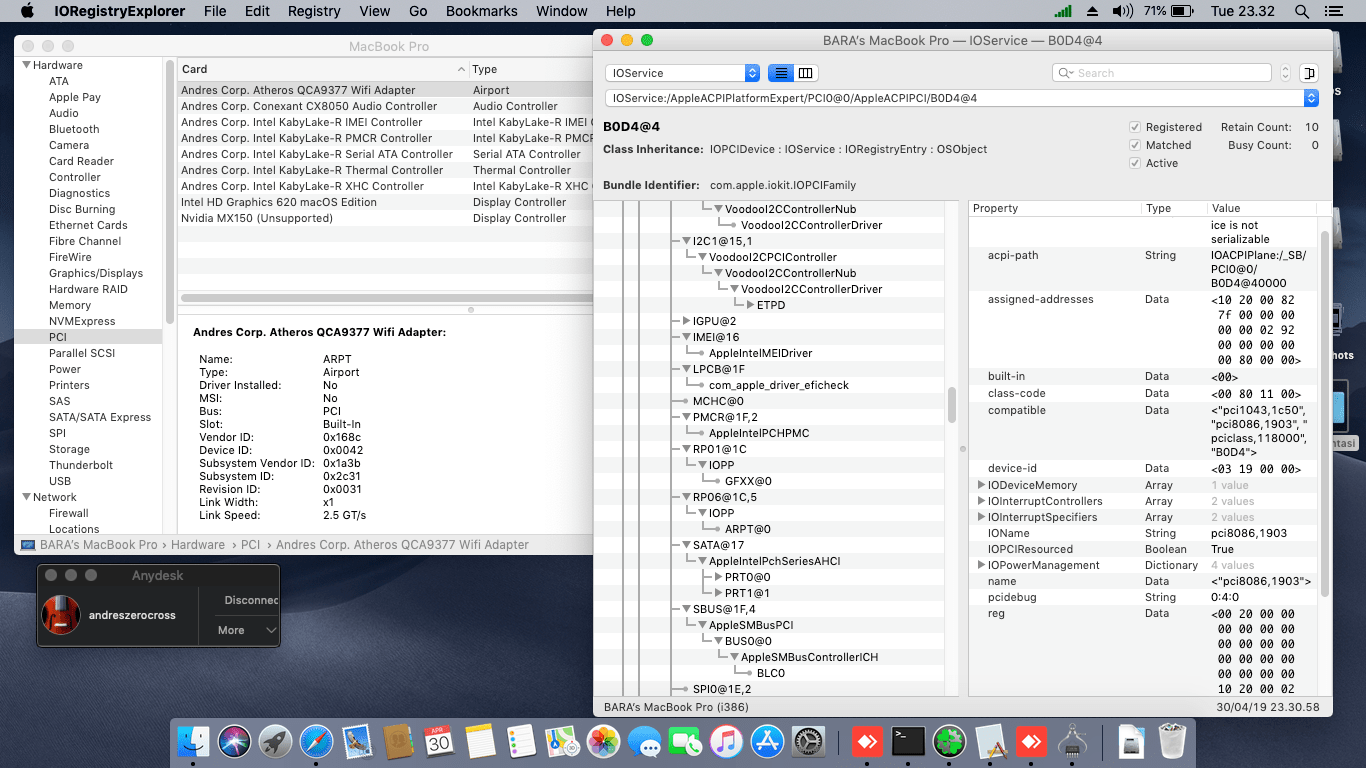Toggle the inspector sidebar icon
The height and width of the screenshot is (768, 1366).
1309,73
